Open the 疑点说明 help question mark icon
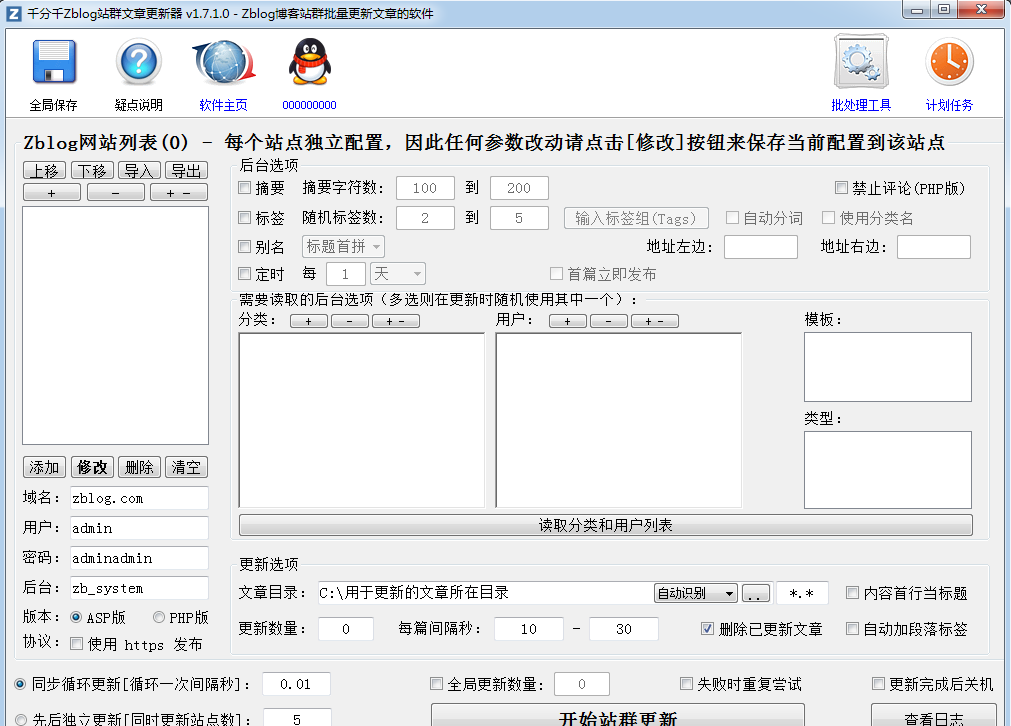Screen dimensions: 1011x726 click(x=139, y=62)
